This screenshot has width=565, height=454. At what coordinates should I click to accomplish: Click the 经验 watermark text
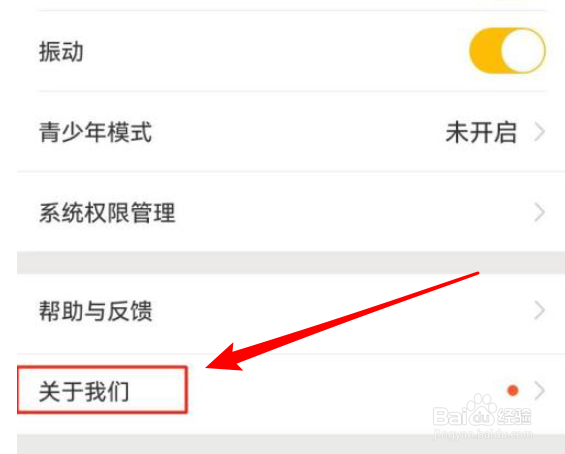pos(515,417)
